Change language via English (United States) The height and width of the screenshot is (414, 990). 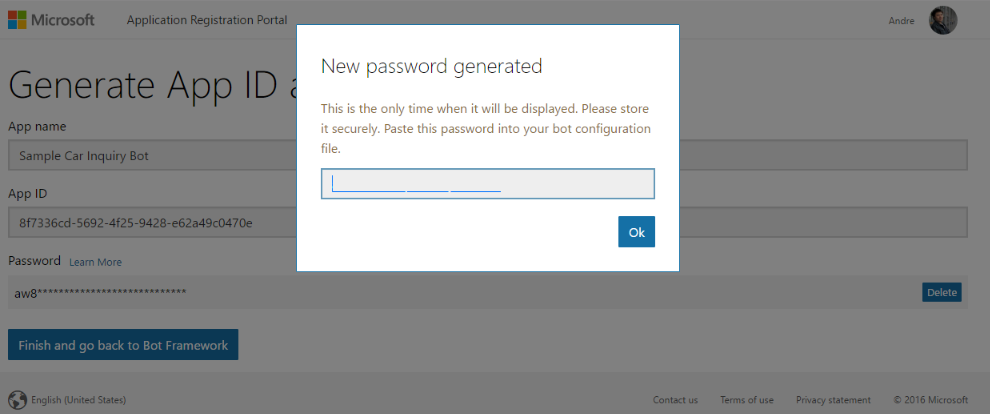79,400
